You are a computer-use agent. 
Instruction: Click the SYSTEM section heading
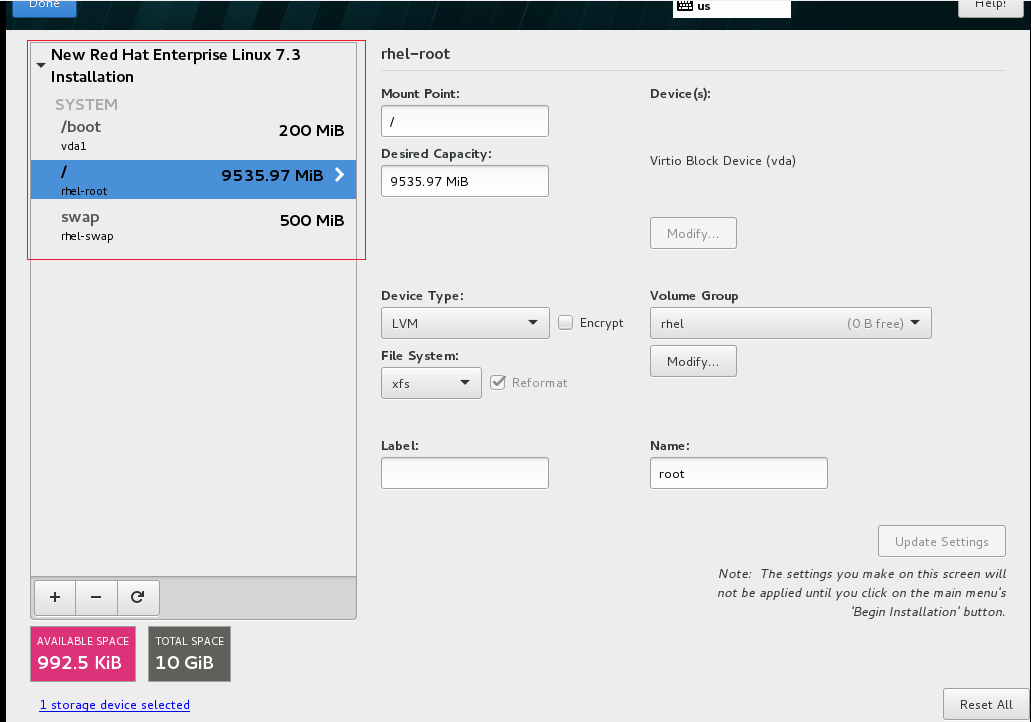click(86, 105)
